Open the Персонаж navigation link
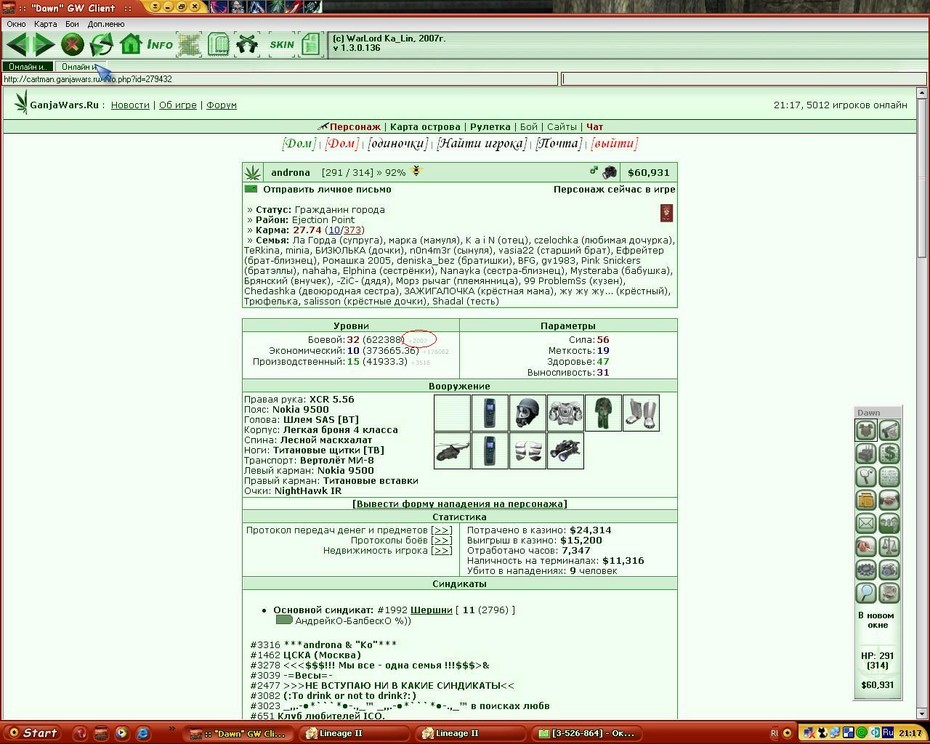This screenshot has height=744, width=930. 355,127
